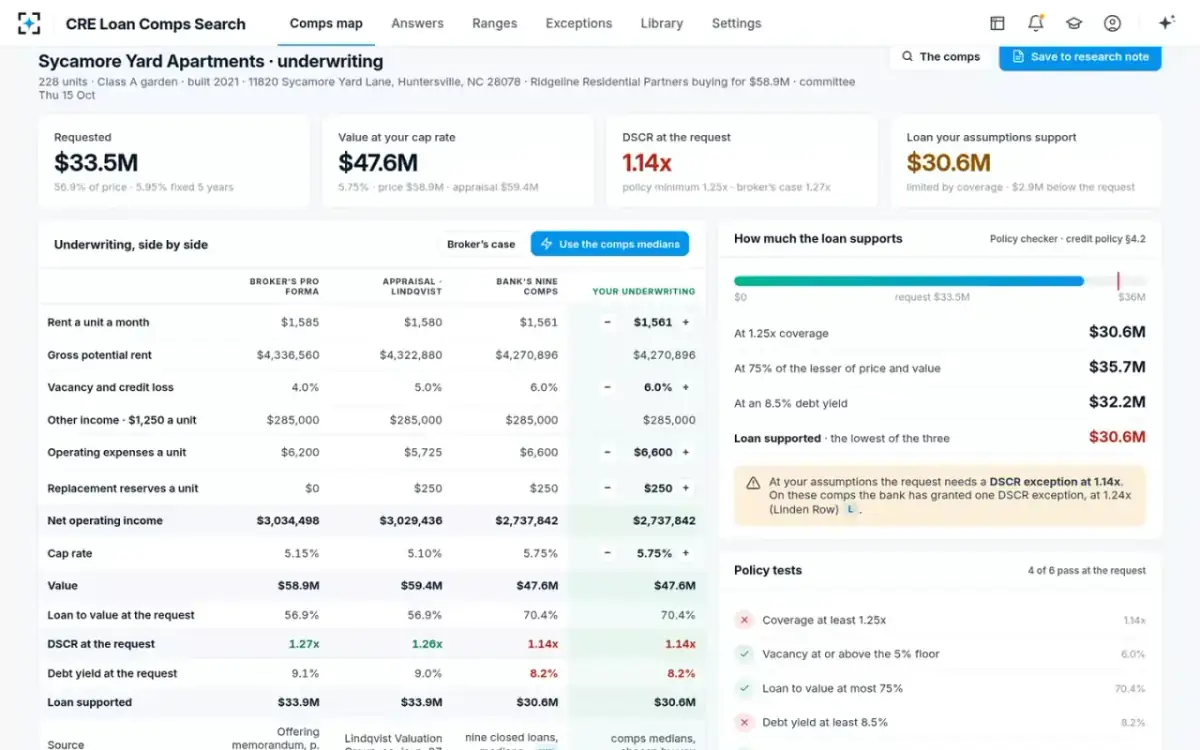Viewport: 1200px width, 750px height.
Task: Open Policy checker credit policy §4.2 link
Action: tap(1068, 239)
